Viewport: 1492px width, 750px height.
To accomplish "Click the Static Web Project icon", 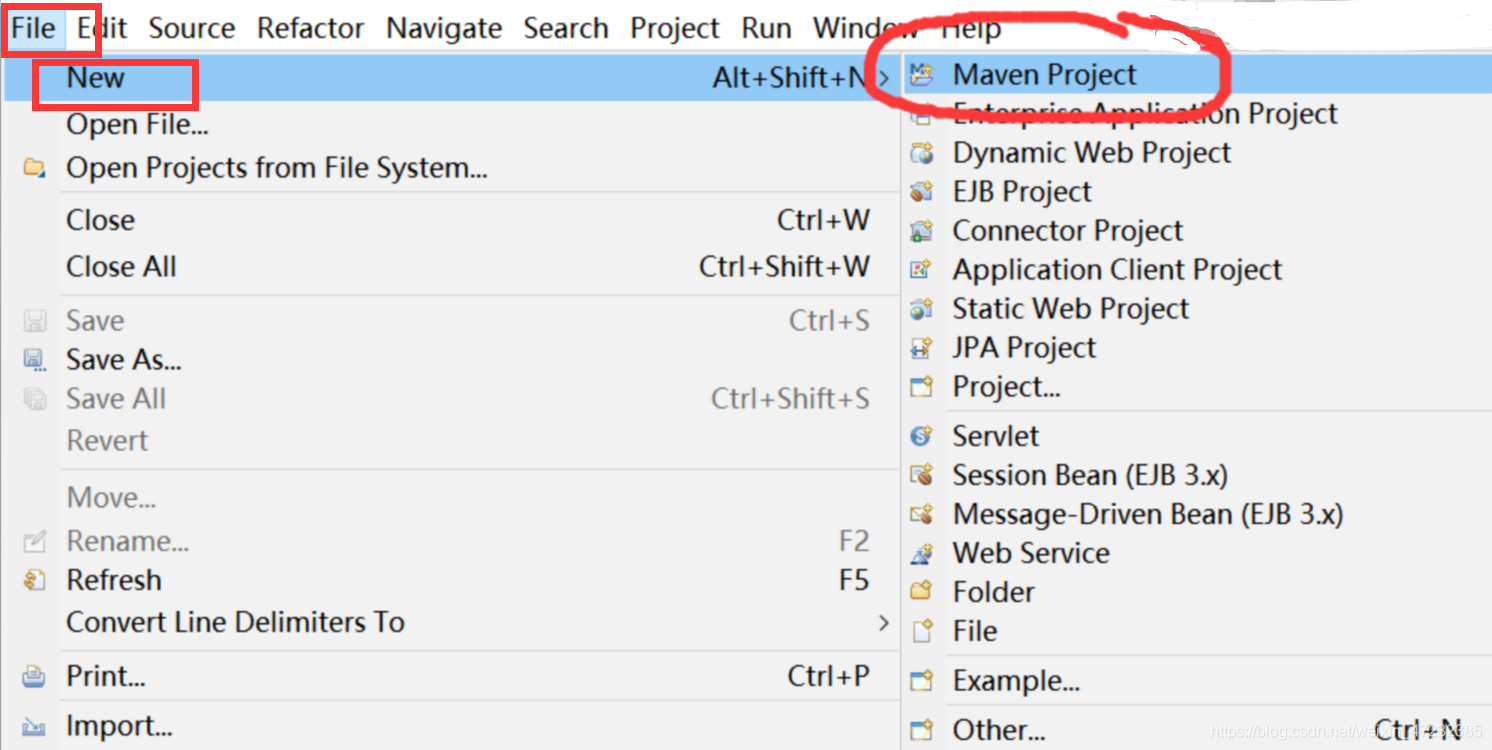I will [x=922, y=309].
